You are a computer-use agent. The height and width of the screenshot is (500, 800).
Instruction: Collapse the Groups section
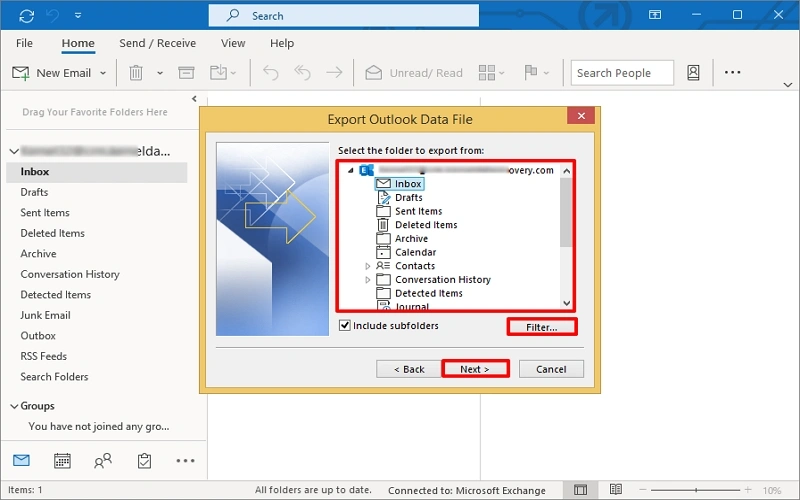pyautogui.click(x=14, y=406)
